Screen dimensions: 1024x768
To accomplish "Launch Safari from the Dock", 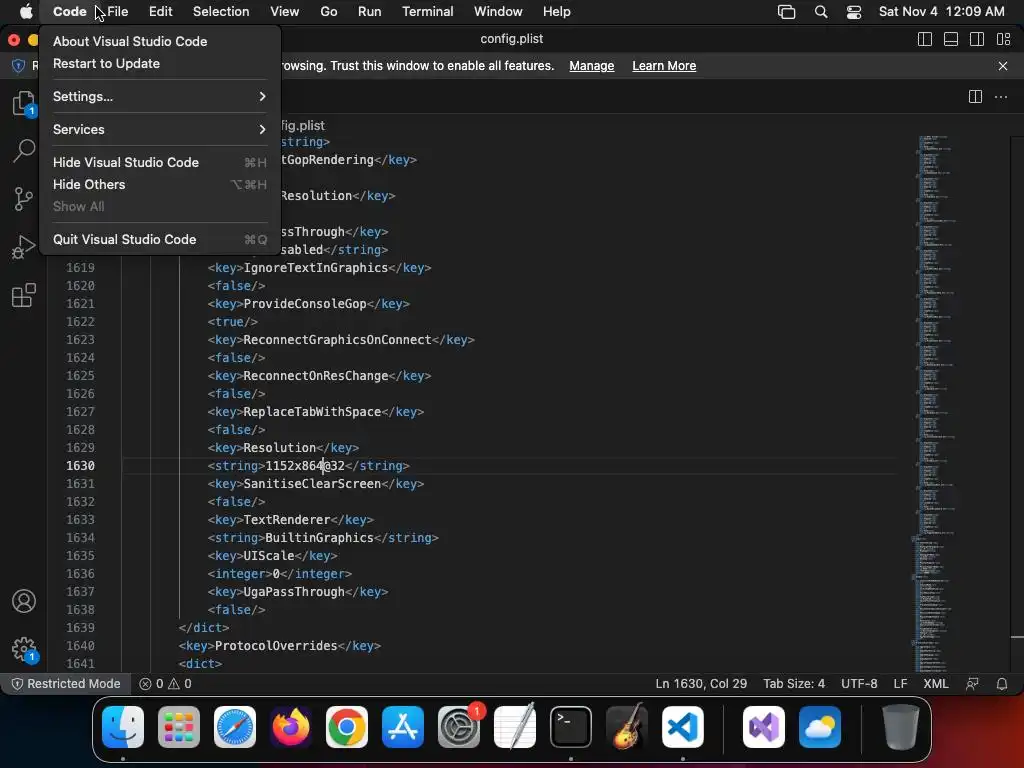I will (234, 727).
